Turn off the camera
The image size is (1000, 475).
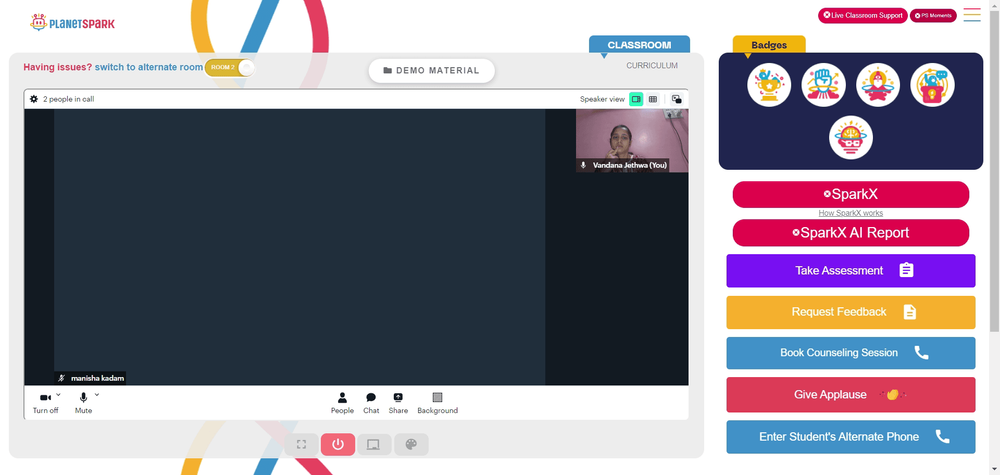45,403
